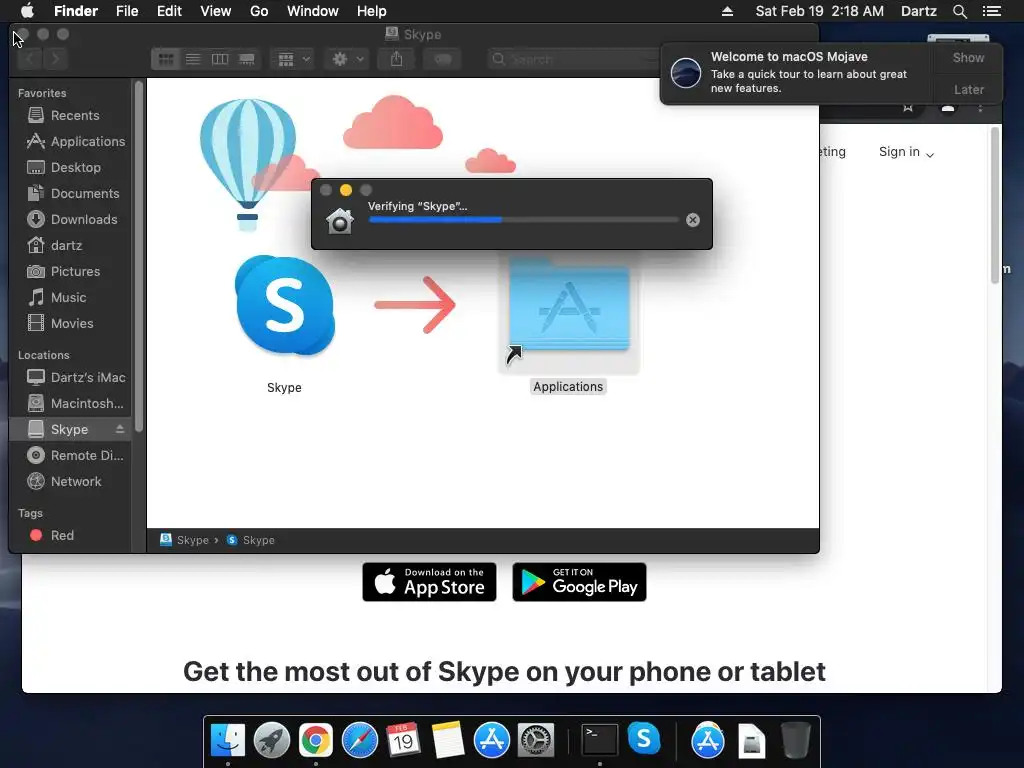Image resolution: width=1024 pixels, height=768 pixels.
Task: Open the File menu
Action: click(127, 11)
